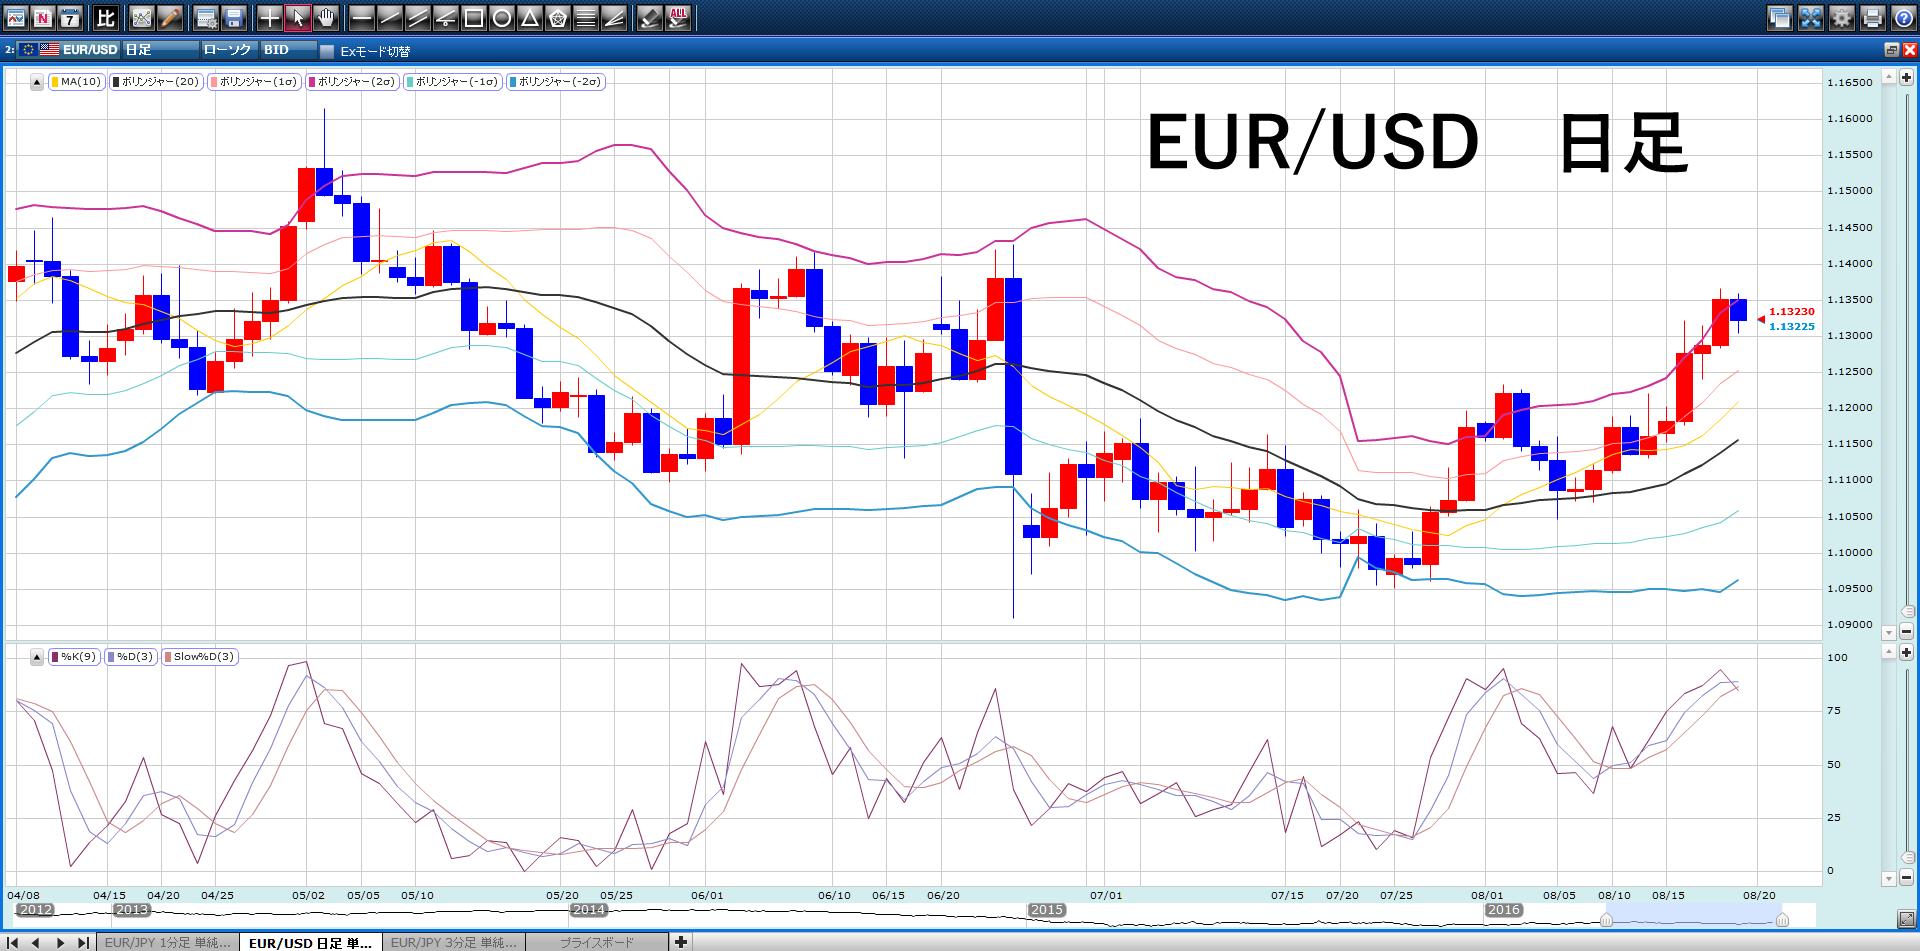Click the plus zoom button on price axis

[x=1906, y=77]
